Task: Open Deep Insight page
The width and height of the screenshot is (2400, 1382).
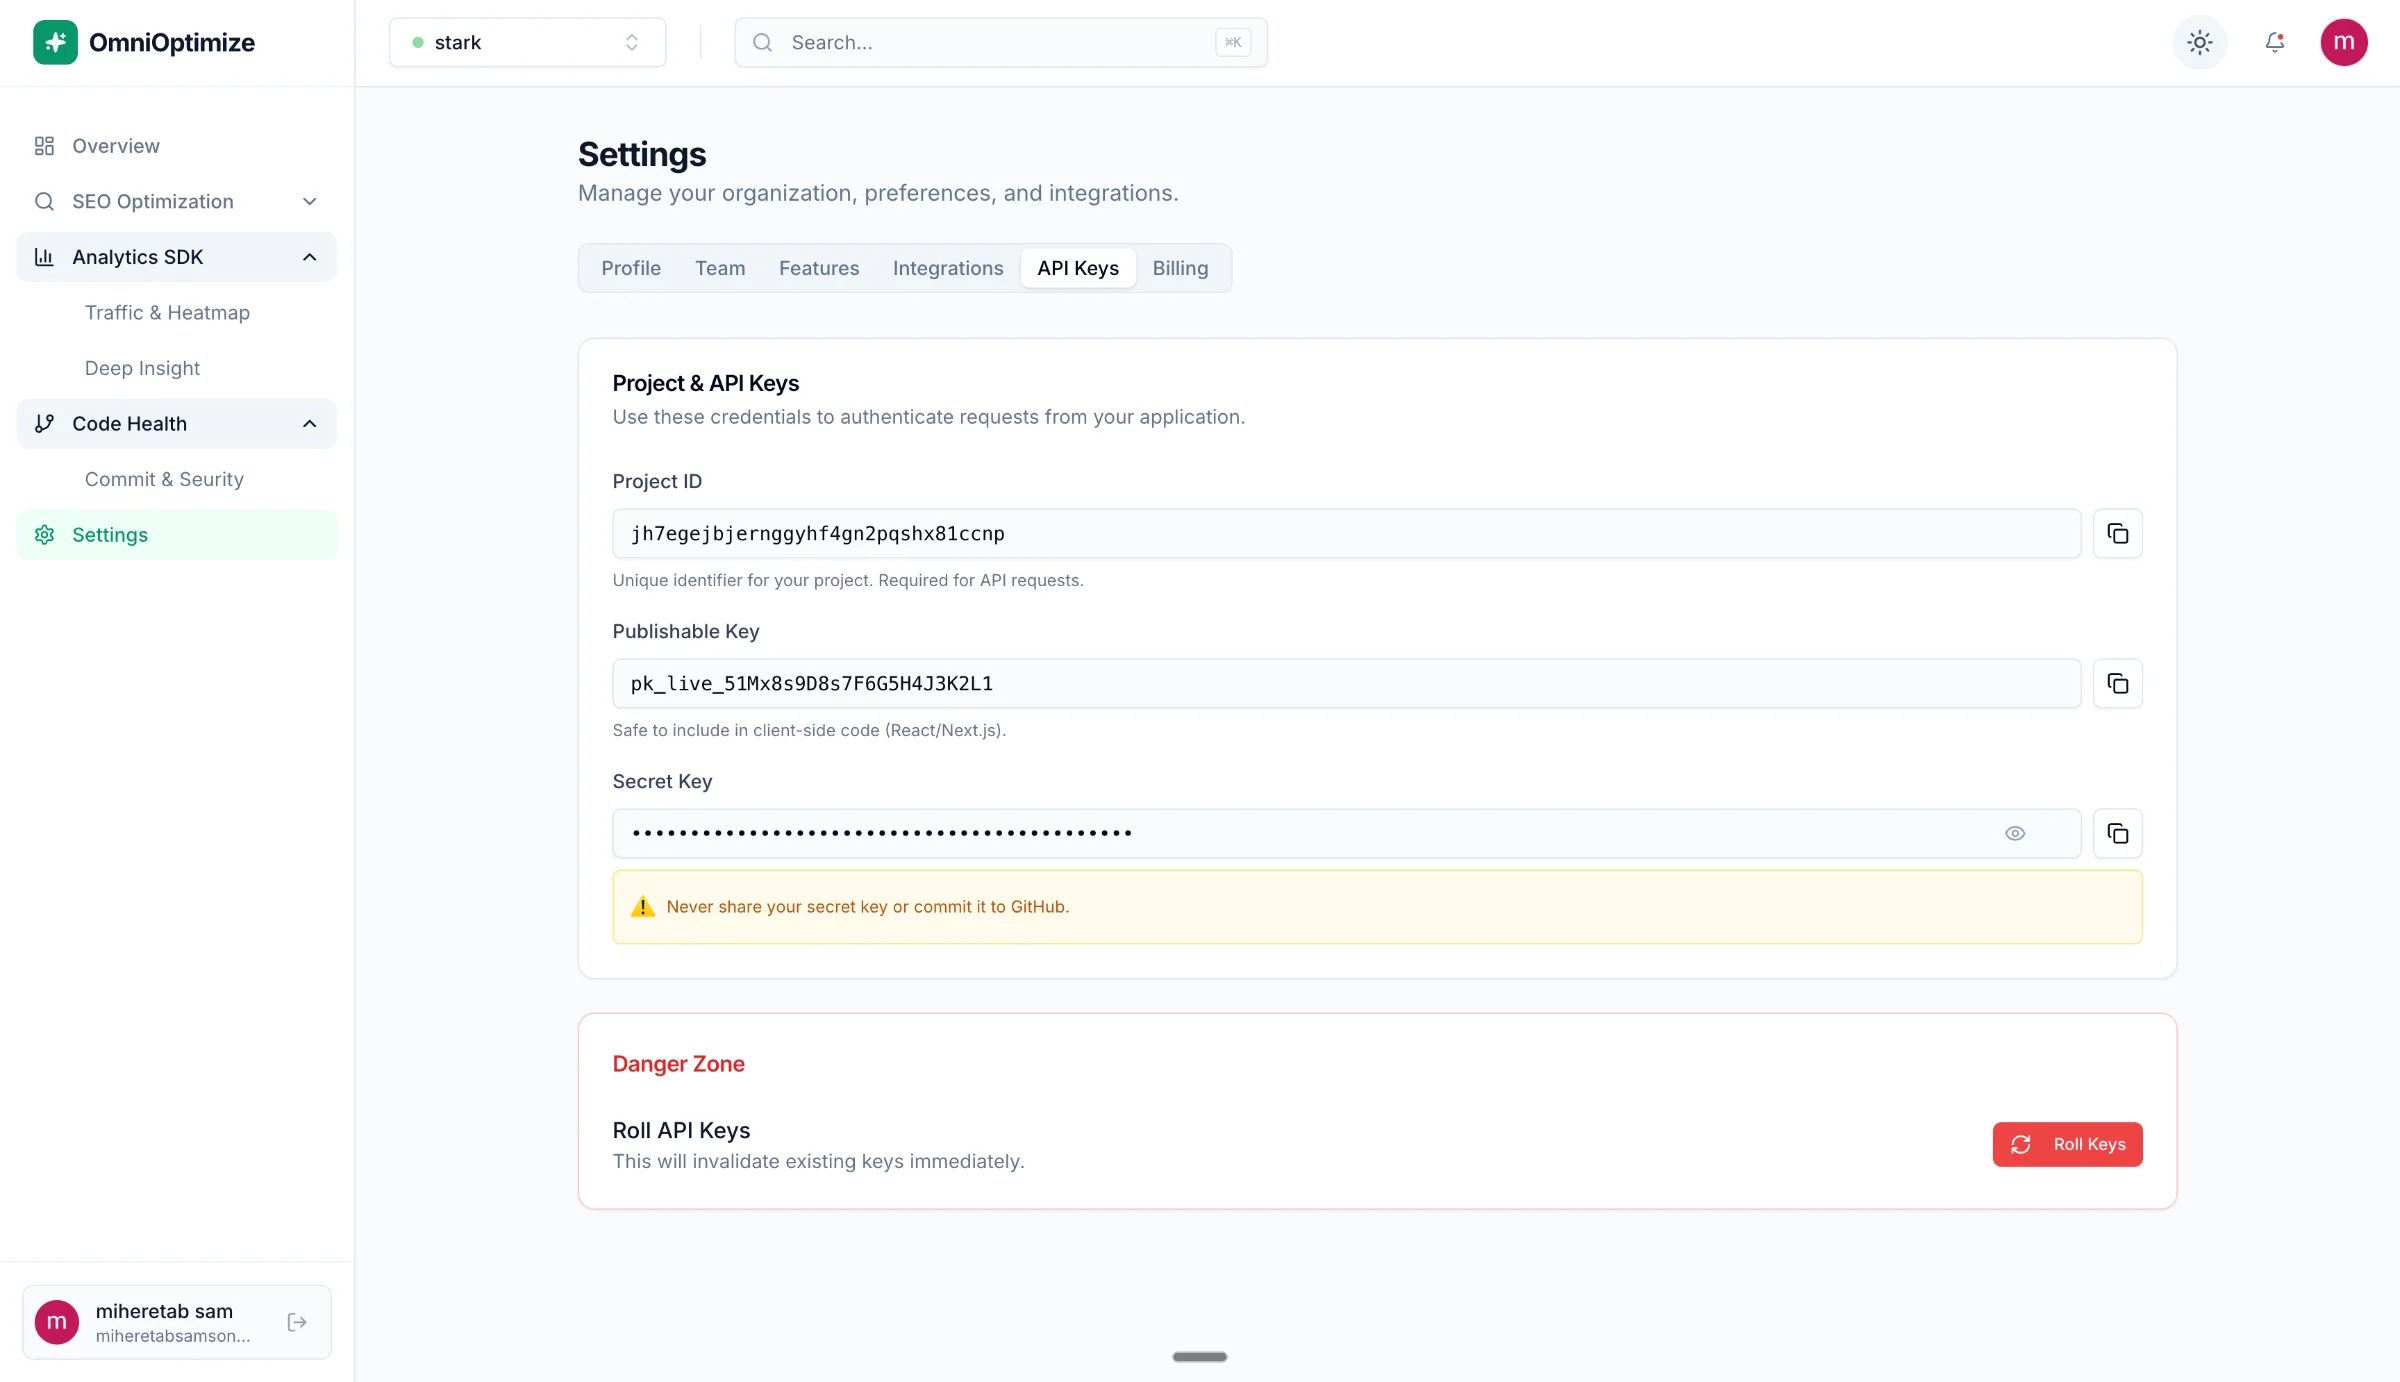Action: click(x=142, y=368)
